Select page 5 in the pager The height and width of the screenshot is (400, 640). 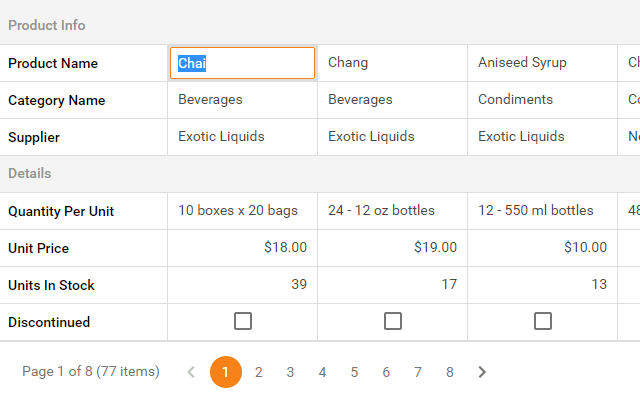[x=354, y=372]
